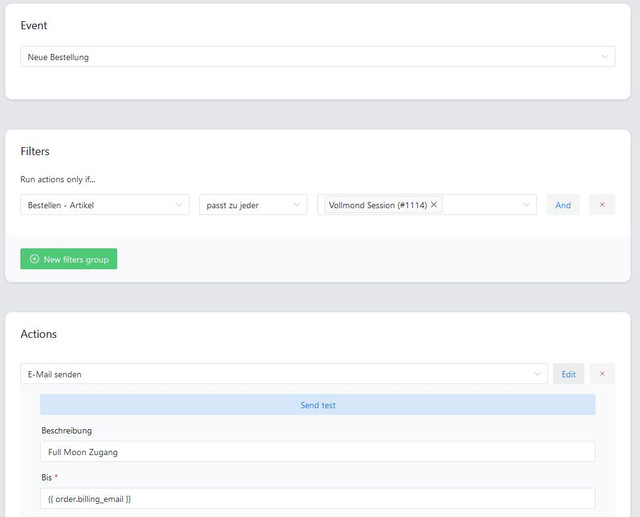Add a New filters group
The image size is (640, 517).
pyautogui.click(x=69, y=259)
